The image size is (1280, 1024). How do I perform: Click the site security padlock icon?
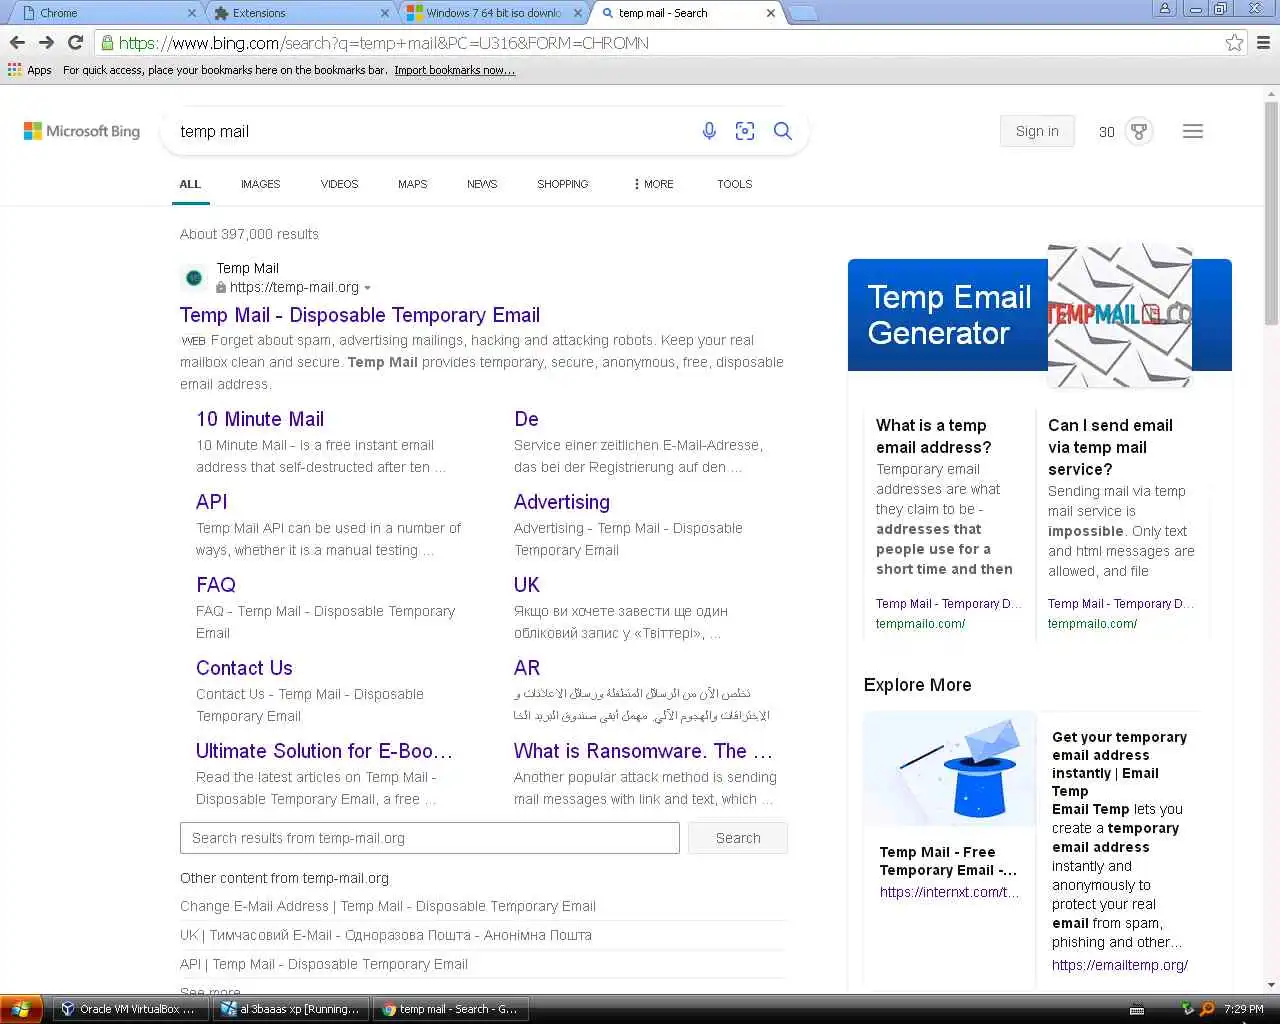tap(108, 43)
